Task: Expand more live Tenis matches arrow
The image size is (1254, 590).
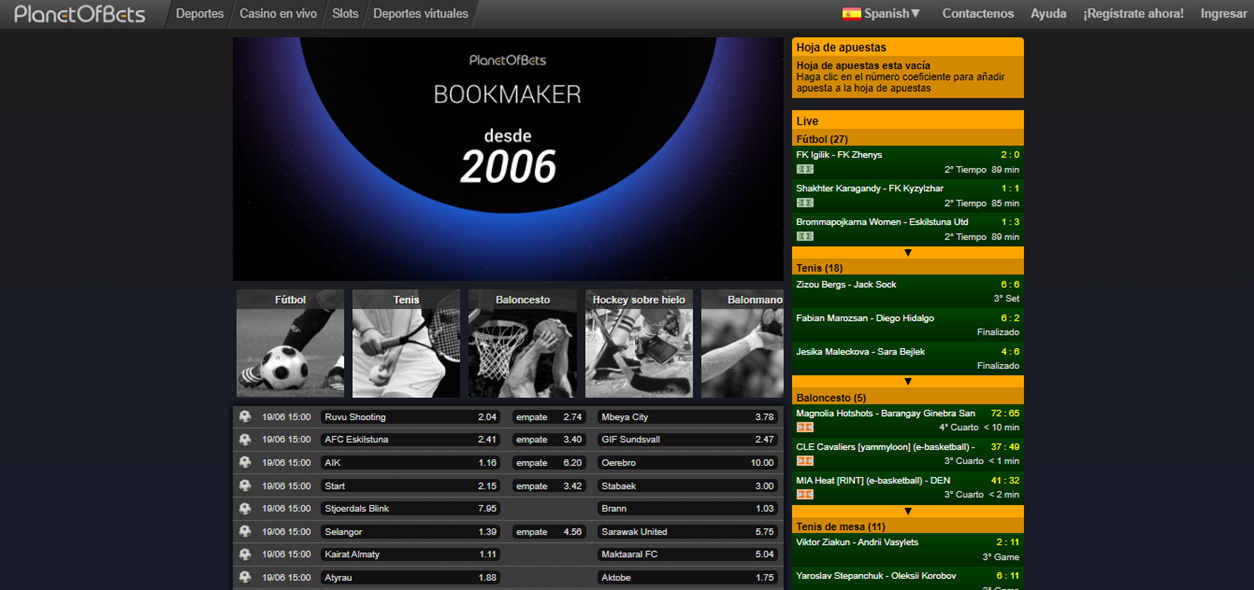Action: click(x=908, y=382)
